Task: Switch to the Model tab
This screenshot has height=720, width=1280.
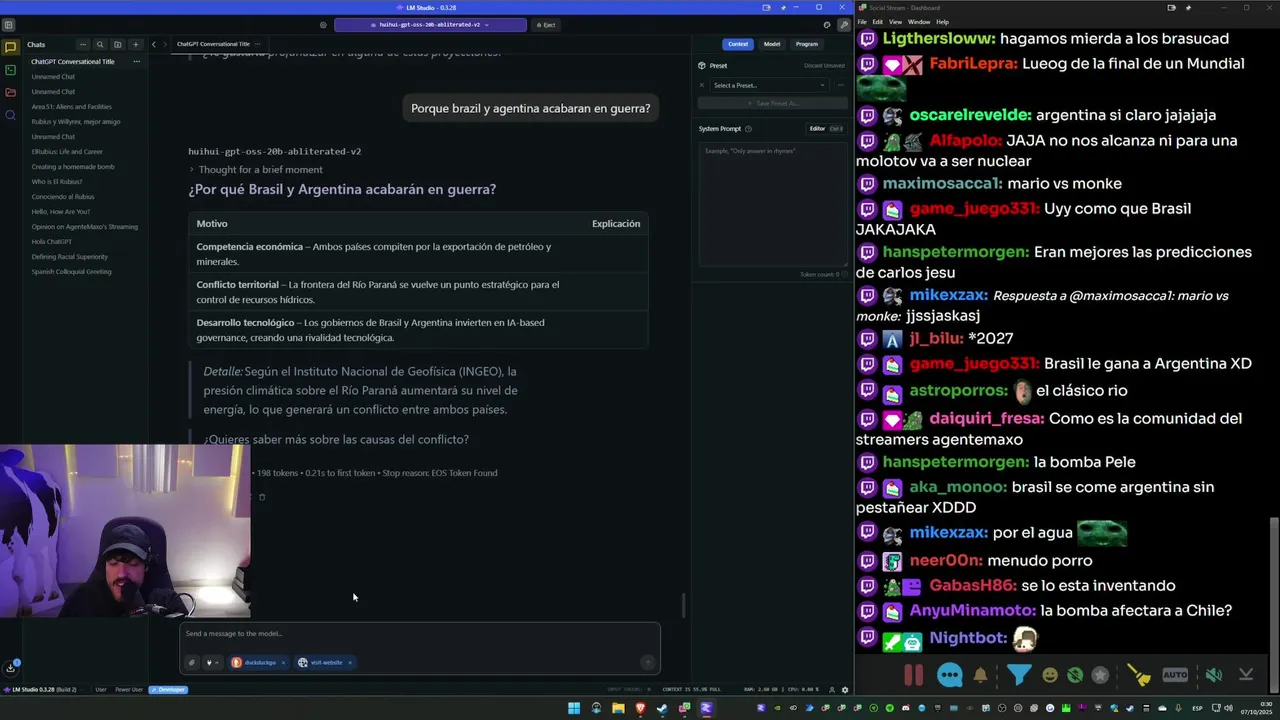Action: pyautogui.click(x=772, y=44)
